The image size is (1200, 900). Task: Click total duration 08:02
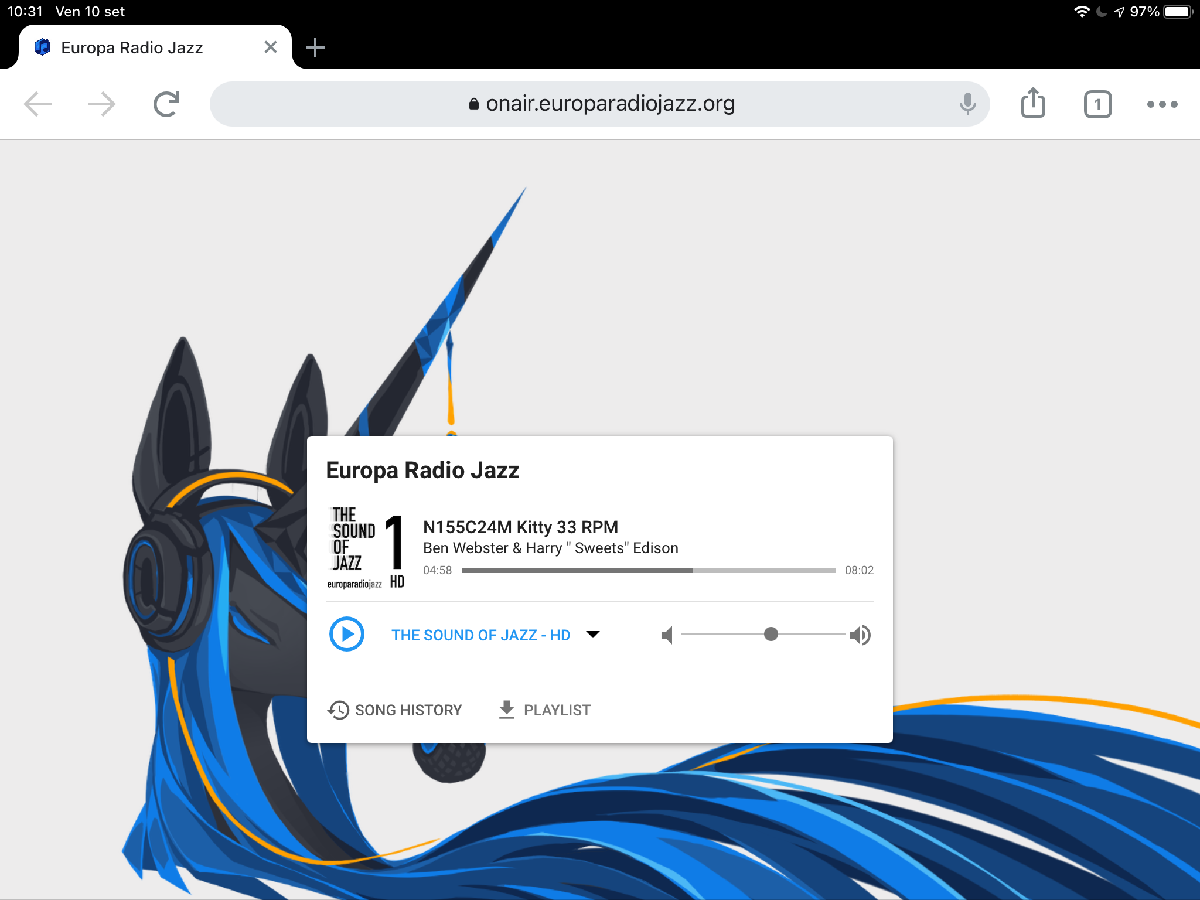(x=859, y=570)
